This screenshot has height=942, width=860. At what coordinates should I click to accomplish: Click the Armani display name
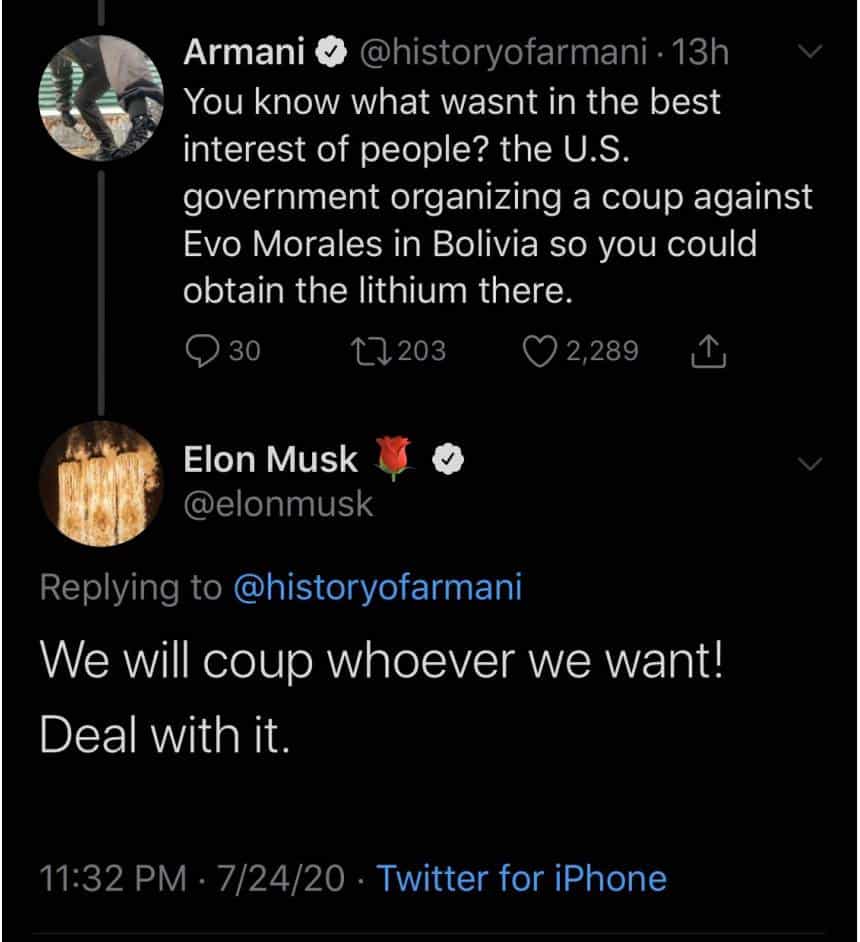[244, 54]
